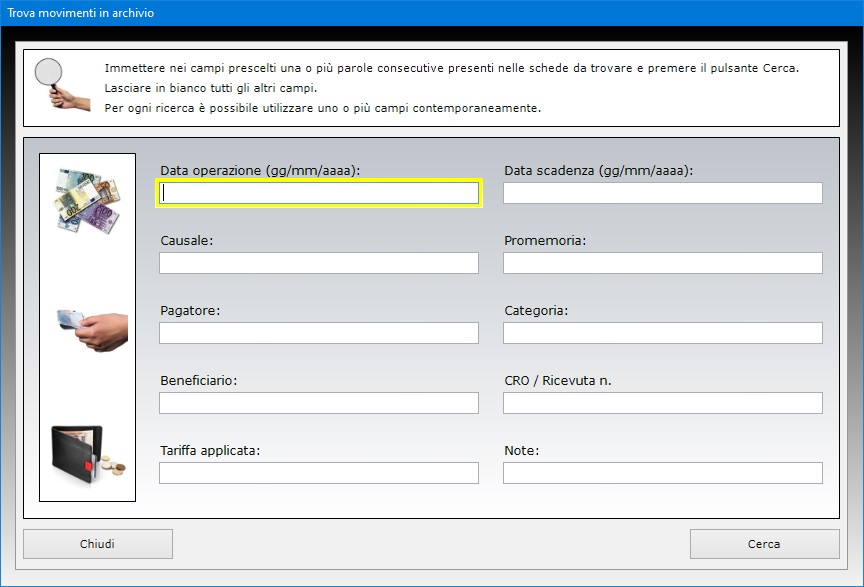Screen dimensions: 864x587
Task: Click the 'Data scadenza (gg/mm/aaaa):' label
Action: pos(598,171)
